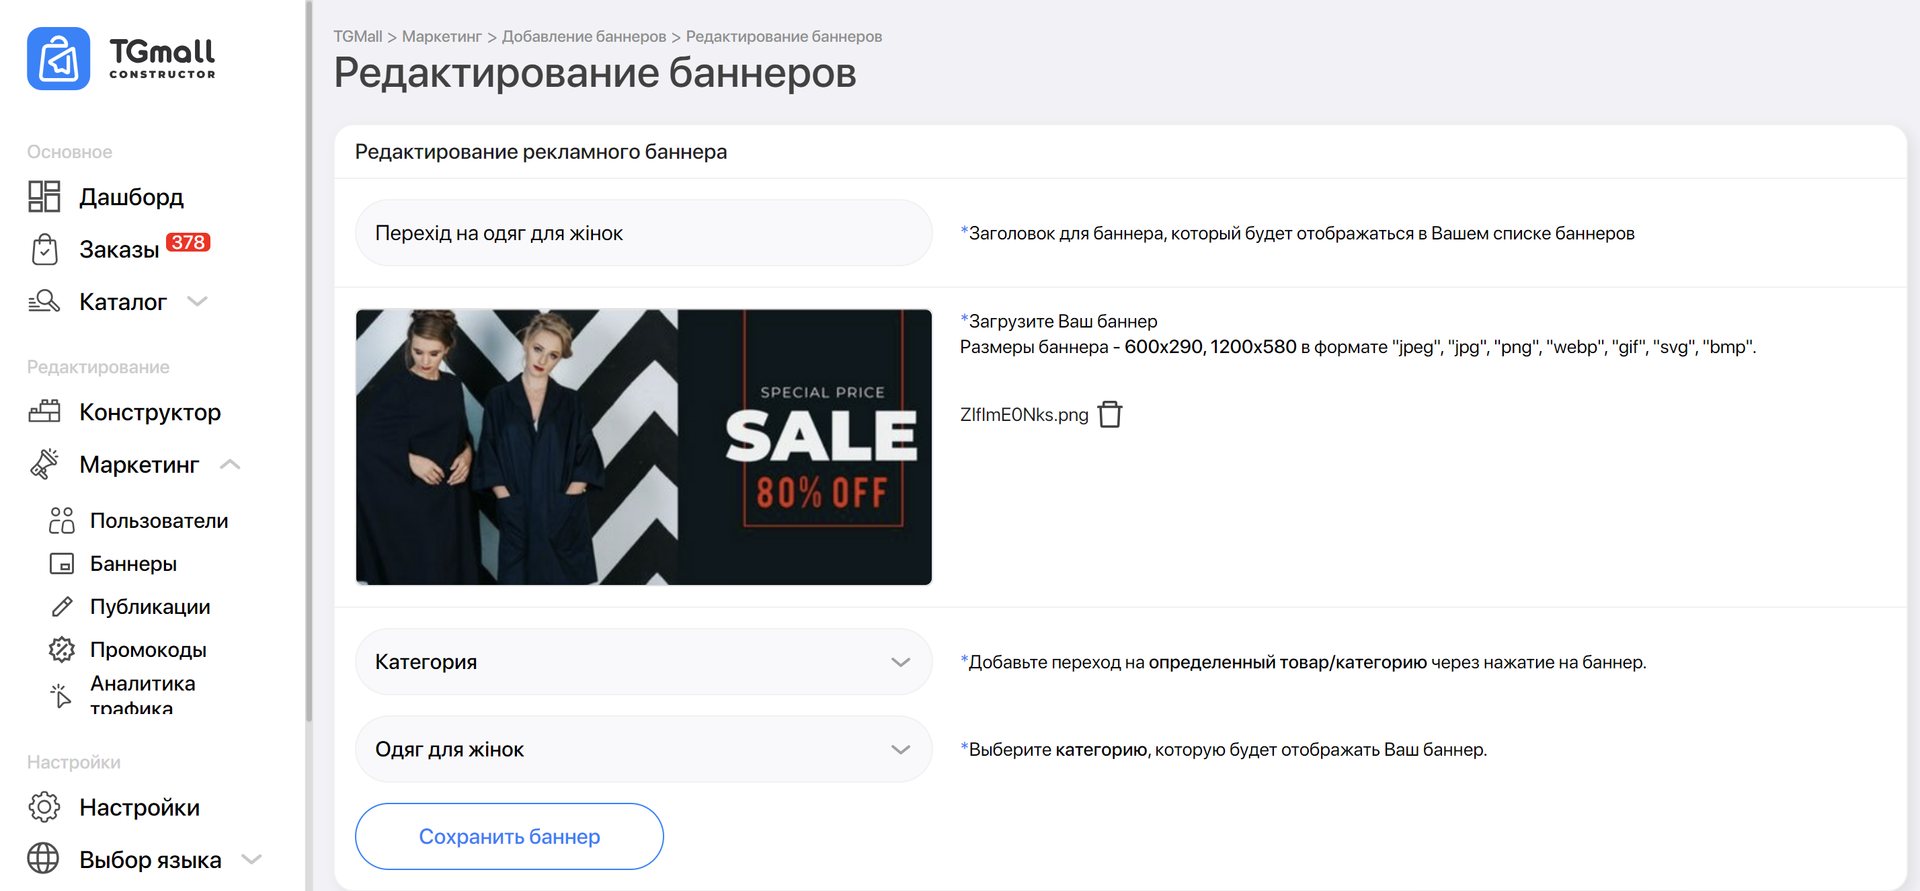
Task: Open the Категория type dropdown
Action: coord(643,662)
